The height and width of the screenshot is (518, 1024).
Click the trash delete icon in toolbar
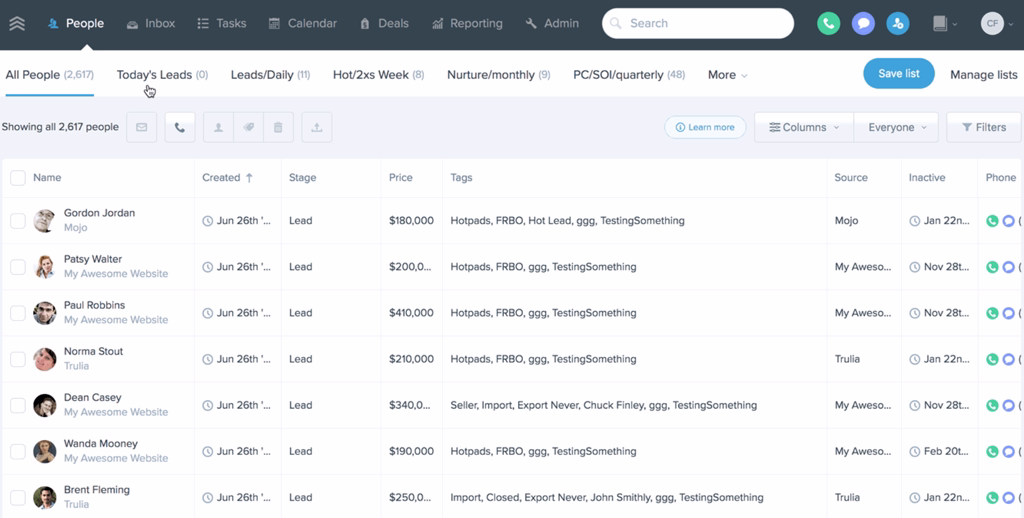(x=278, y=127)
